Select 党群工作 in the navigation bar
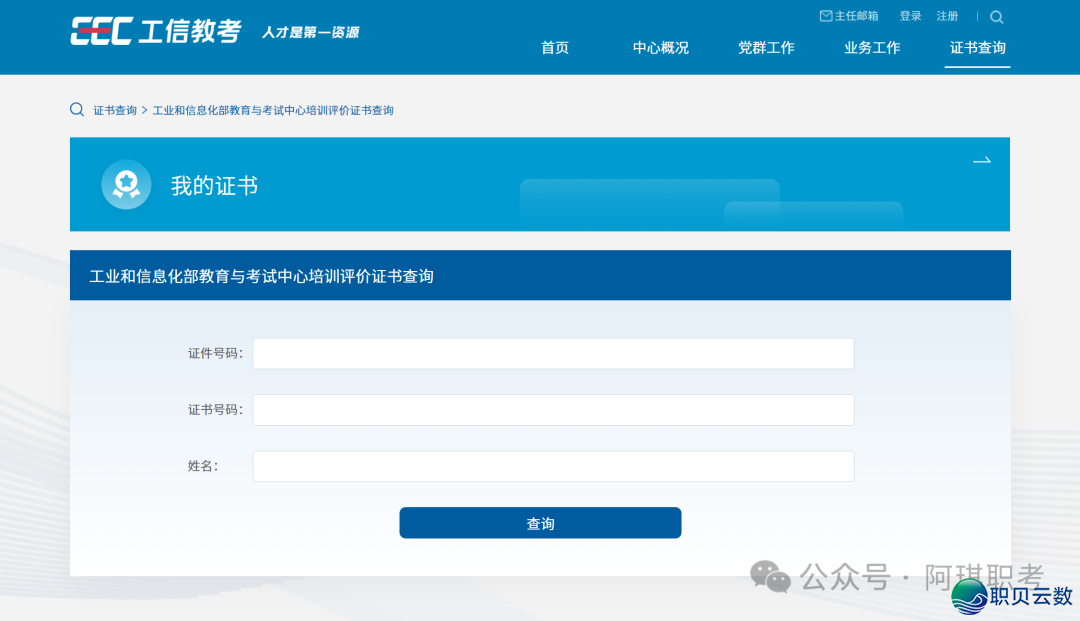1080x621 pixels. tap(766, 48)
